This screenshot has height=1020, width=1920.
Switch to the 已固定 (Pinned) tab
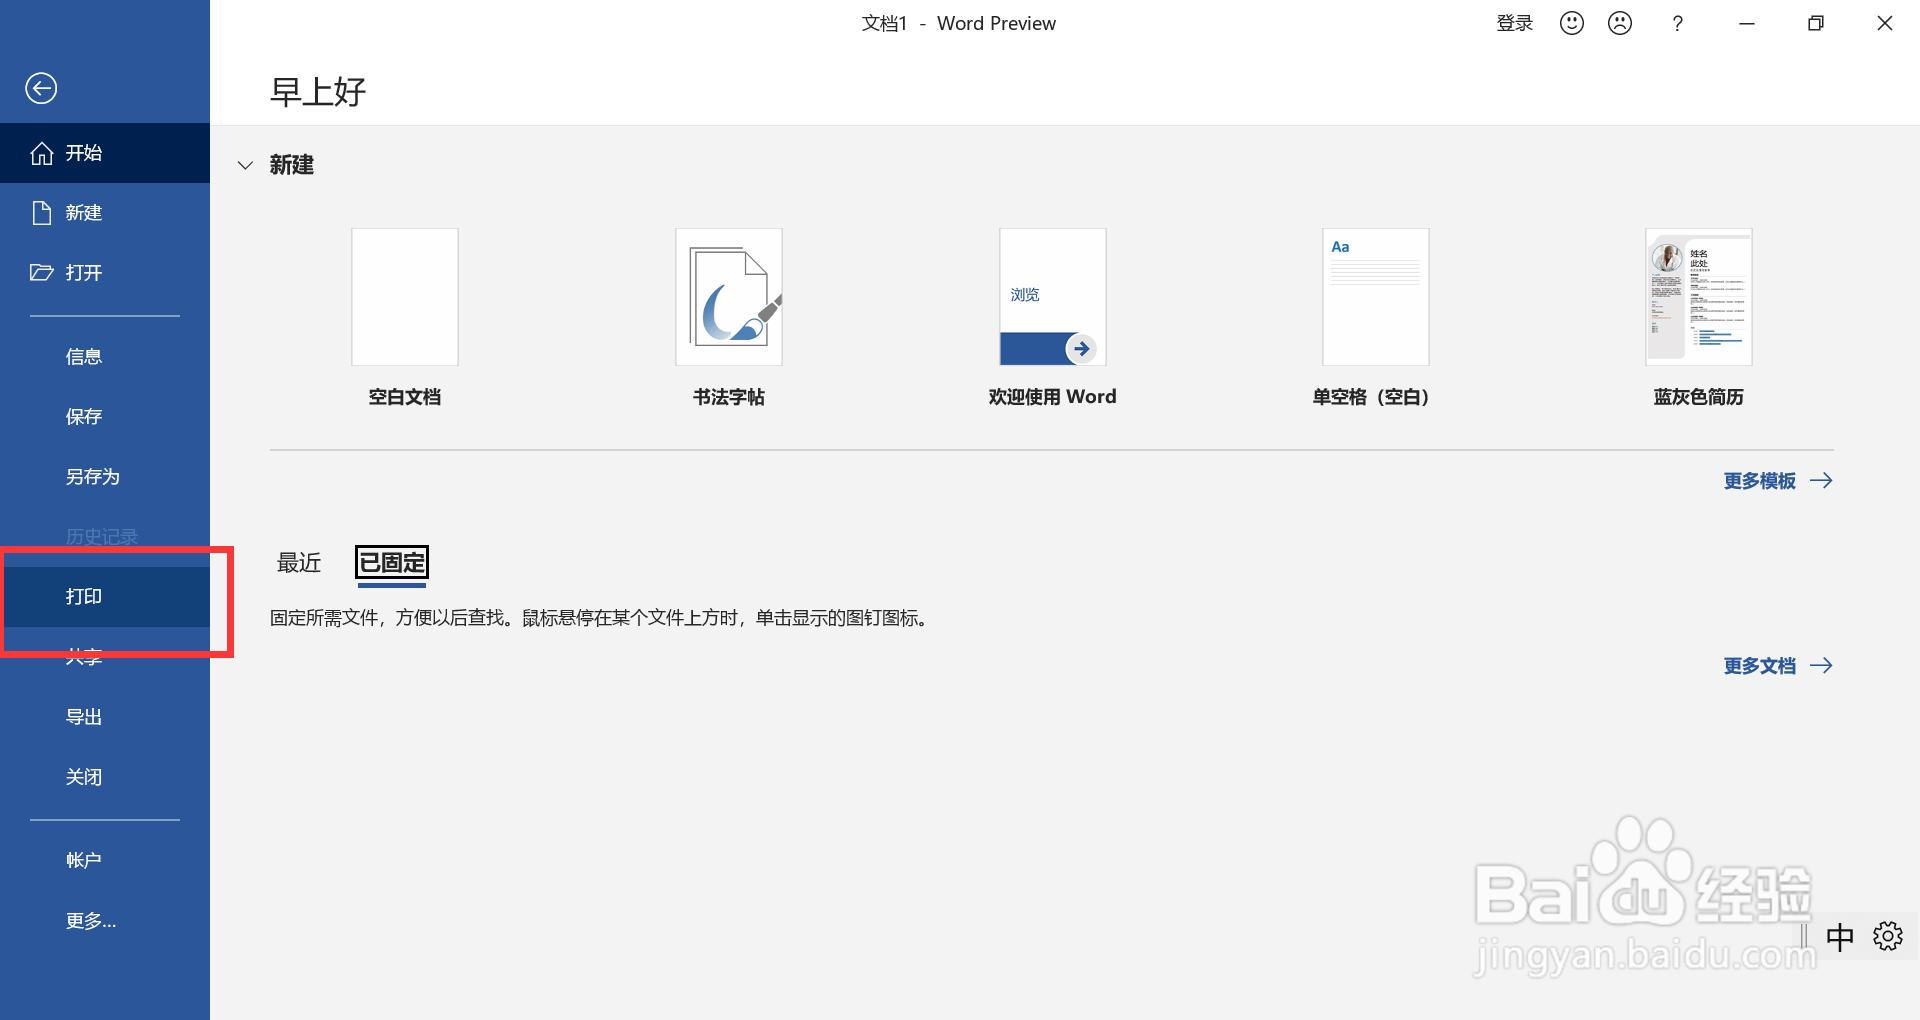(x=391, y=563)
